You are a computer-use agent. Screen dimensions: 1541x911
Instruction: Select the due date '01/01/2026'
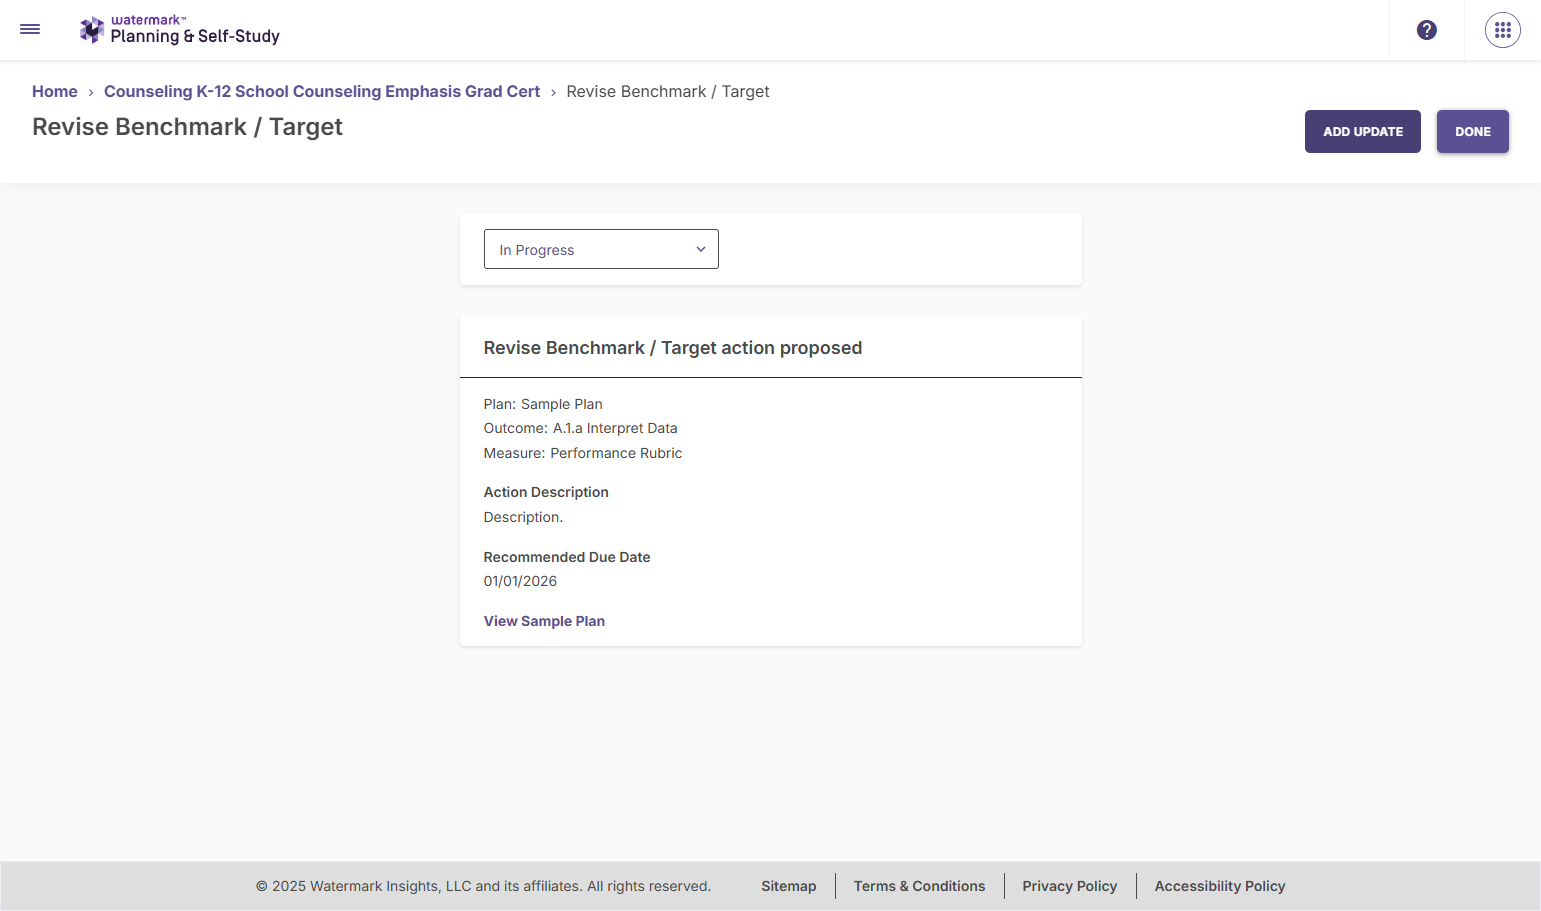pos(520,581)
